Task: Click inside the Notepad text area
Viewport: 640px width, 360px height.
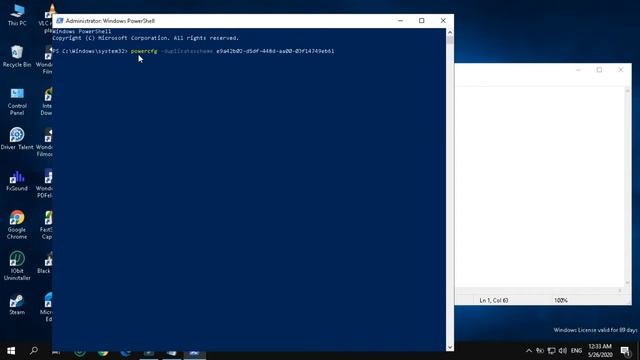Action: coord(540,186)
